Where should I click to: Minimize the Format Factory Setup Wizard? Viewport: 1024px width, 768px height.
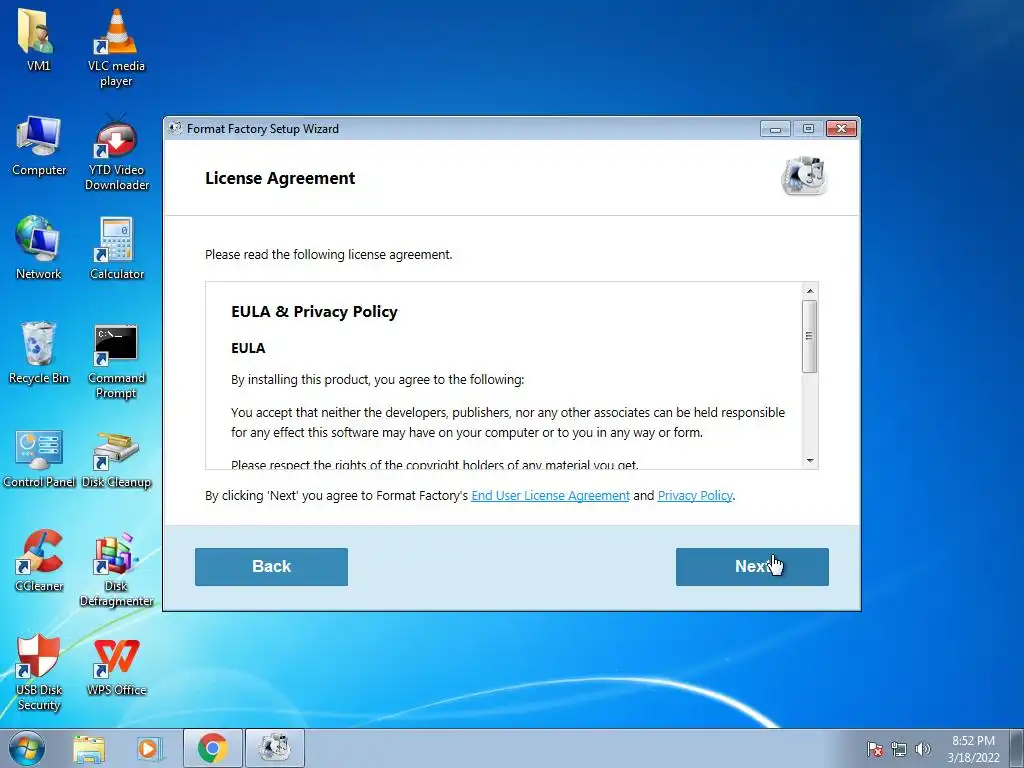775,129
